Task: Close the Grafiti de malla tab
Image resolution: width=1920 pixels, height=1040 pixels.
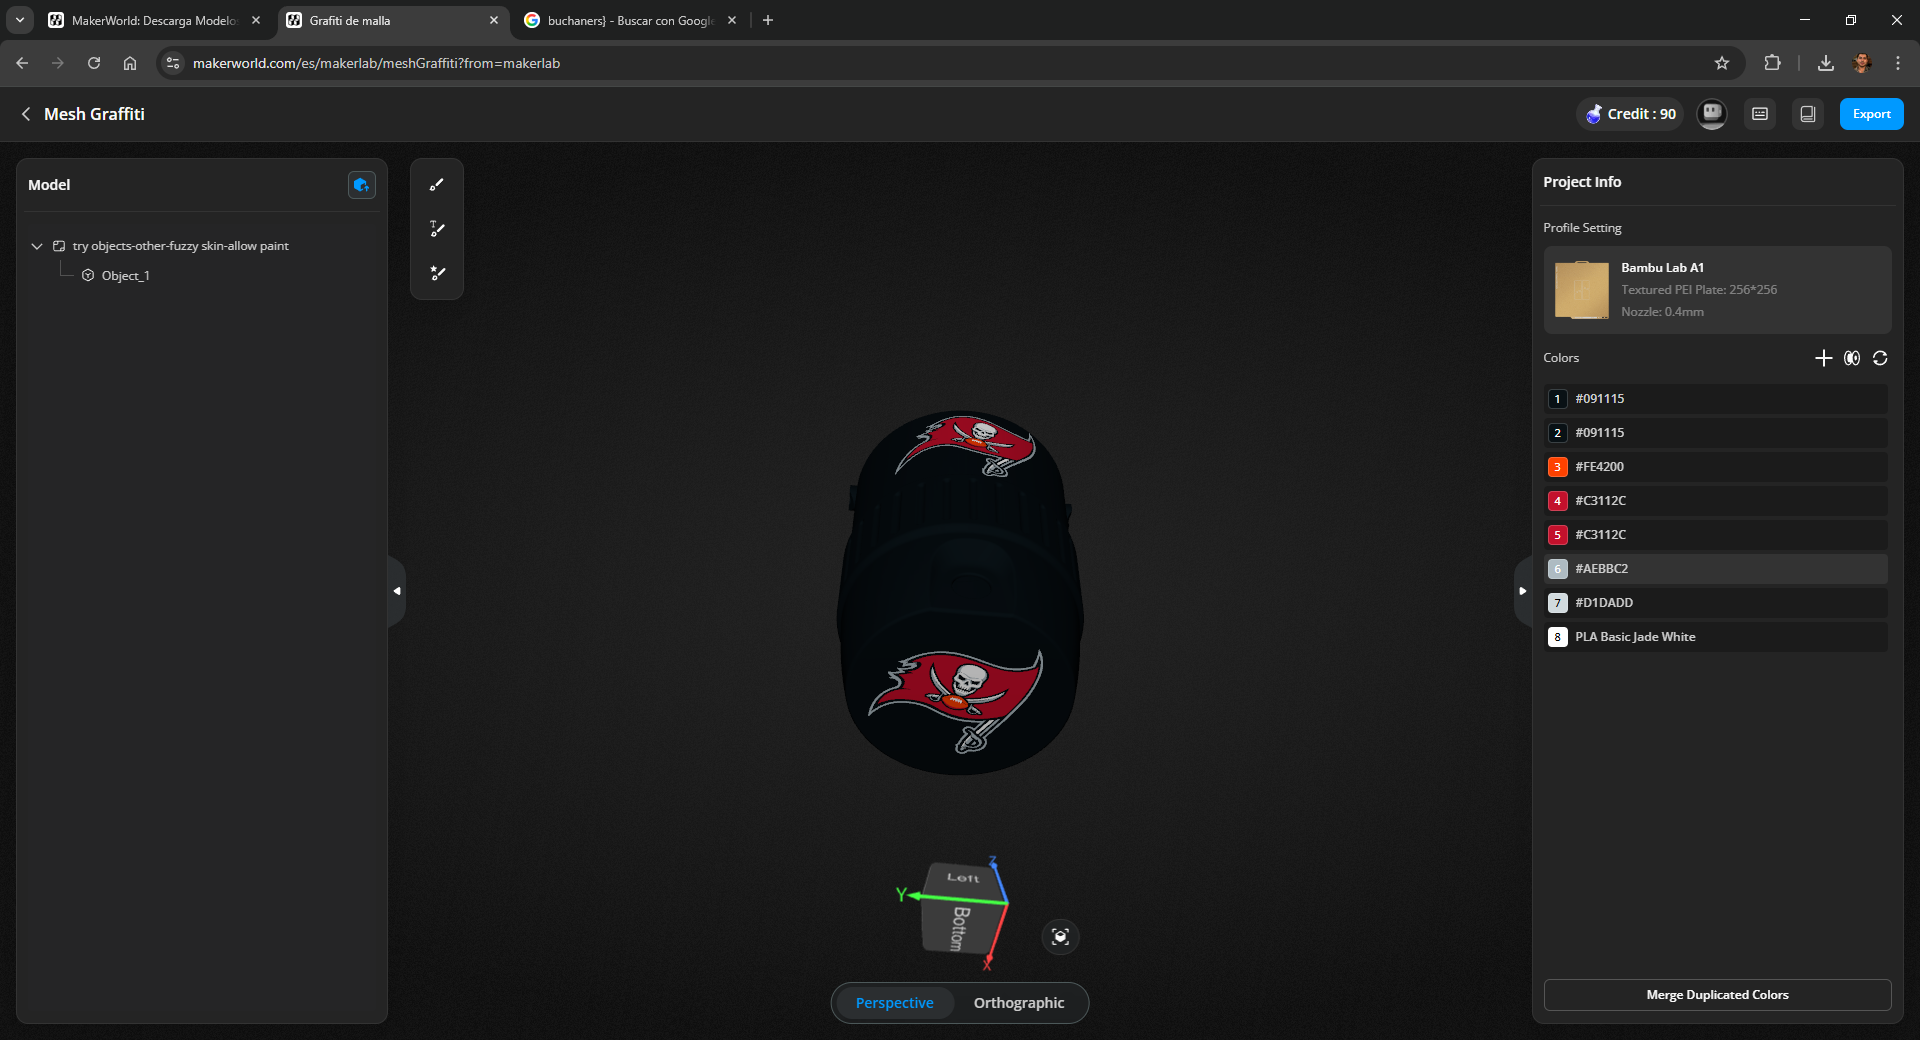Action: (493, 20)
